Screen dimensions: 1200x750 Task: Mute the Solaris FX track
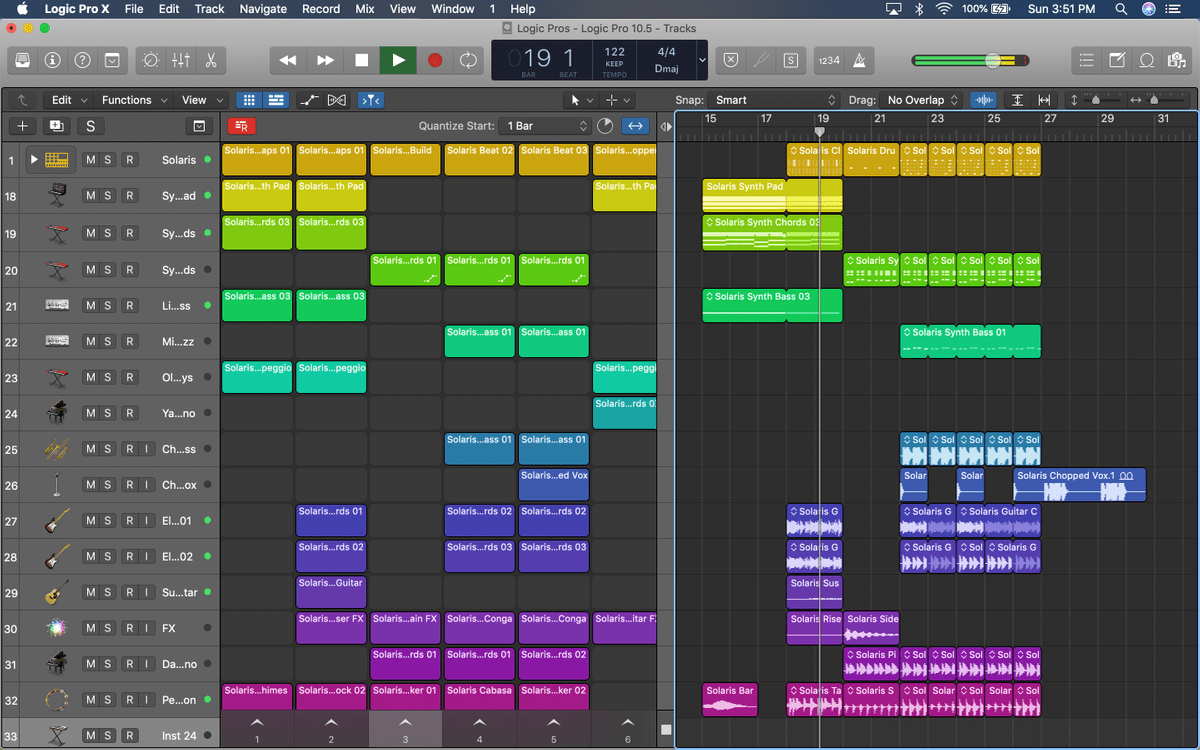(89, 630)
